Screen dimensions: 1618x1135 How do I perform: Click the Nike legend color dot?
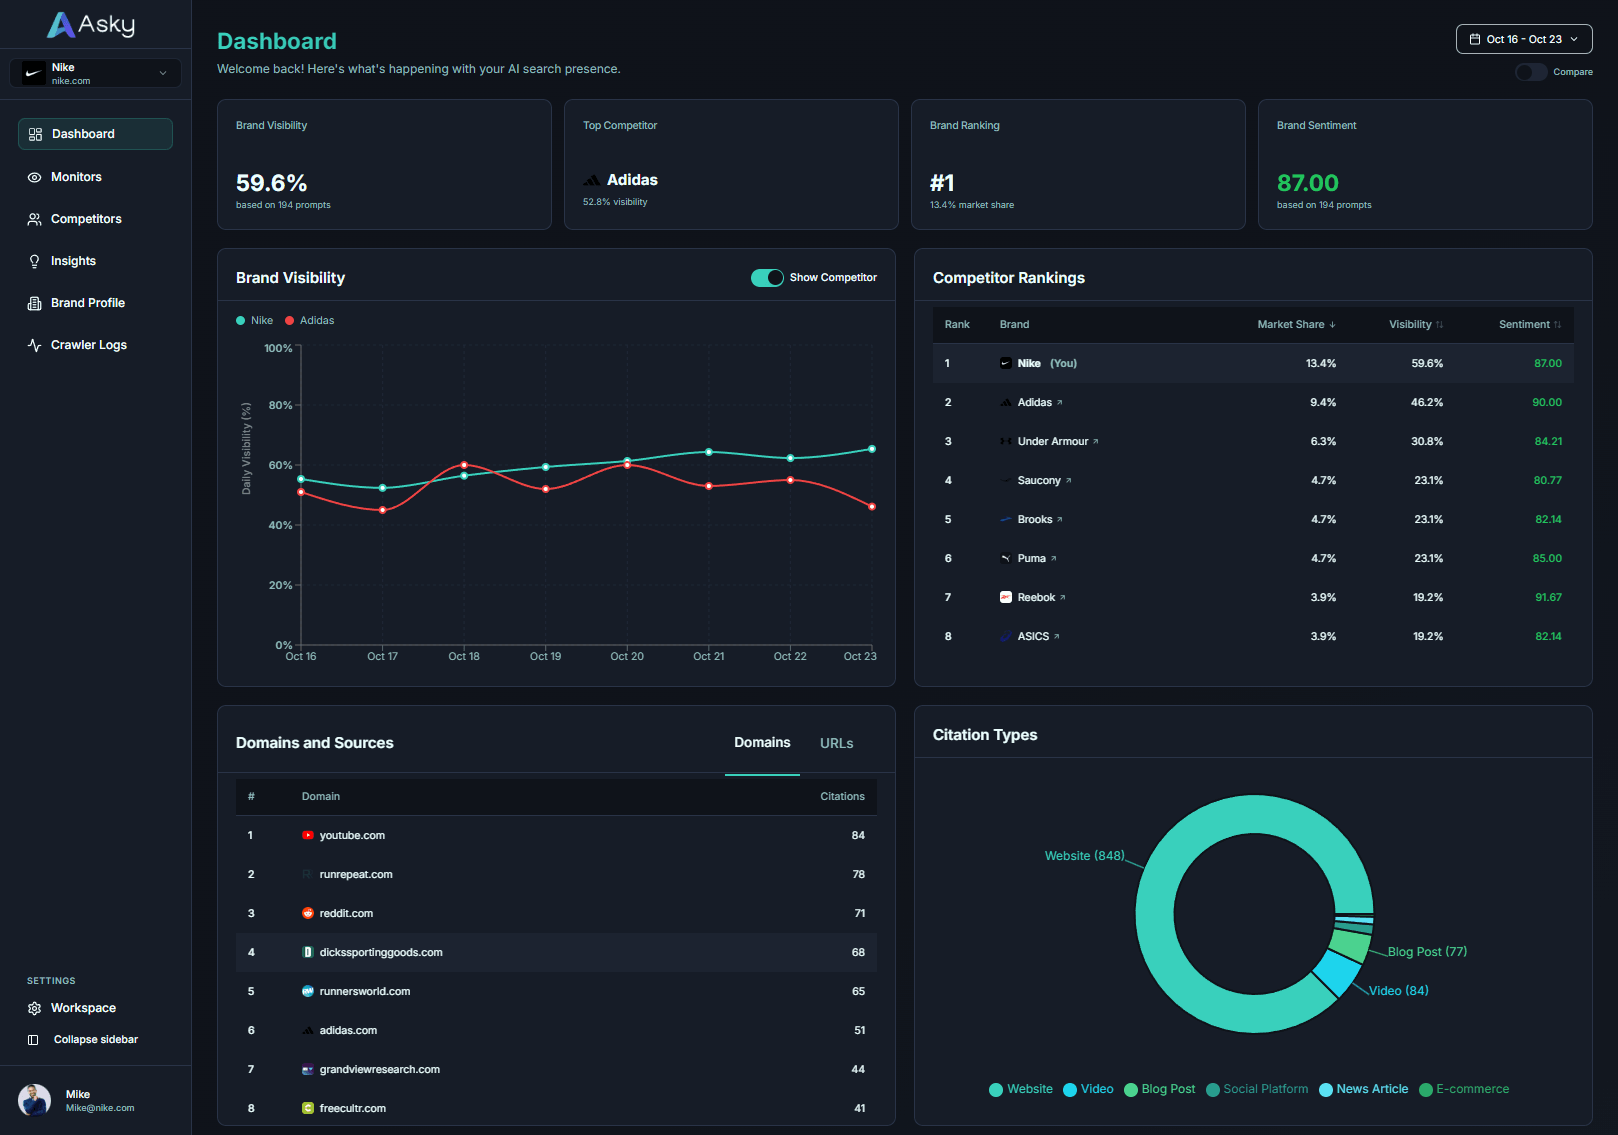(241, 320)
